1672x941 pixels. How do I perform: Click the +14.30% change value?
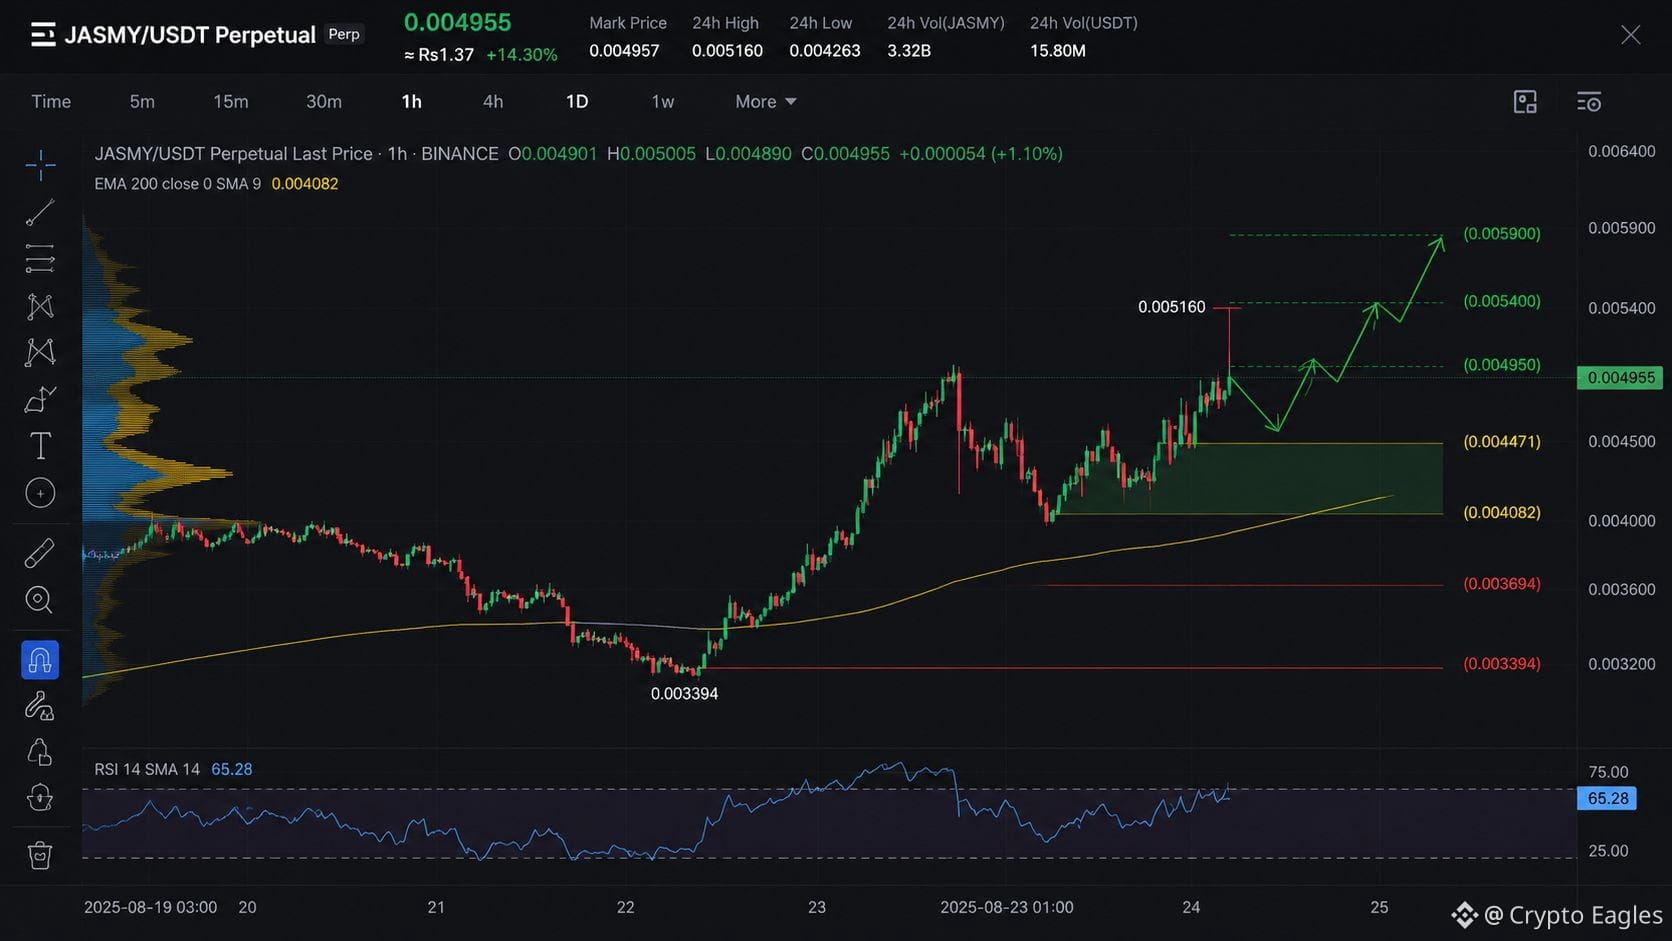522,55
